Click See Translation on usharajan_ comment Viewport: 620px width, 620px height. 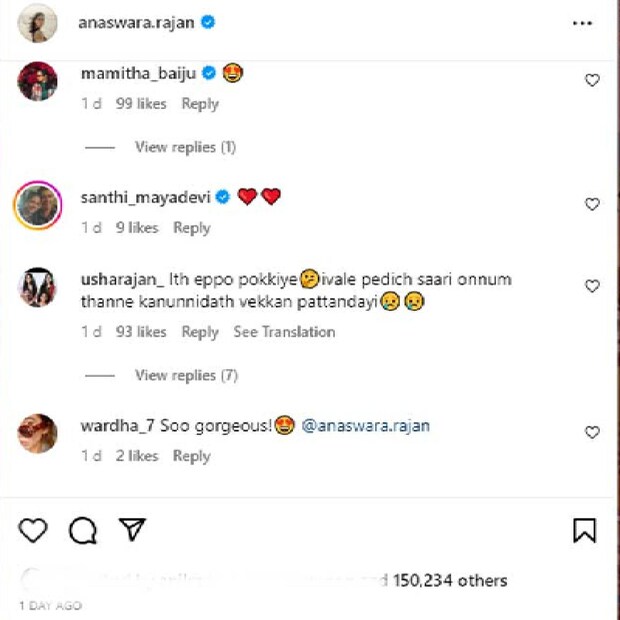284,332
